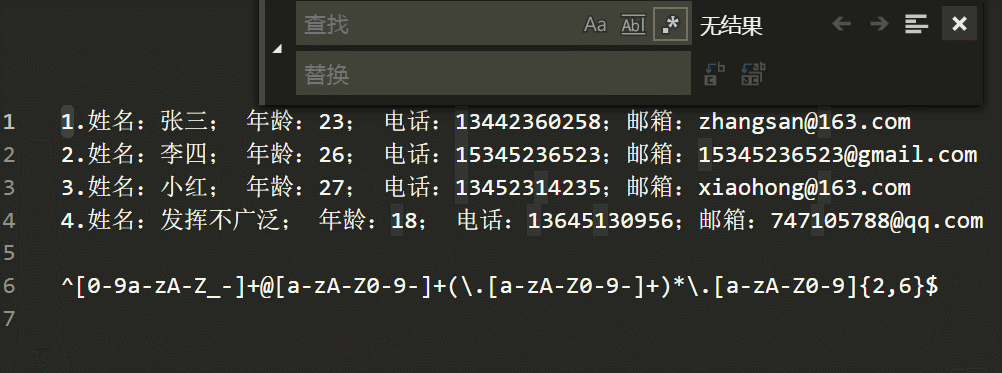
Task: Replace all matches icon
Action: (753, 74)
